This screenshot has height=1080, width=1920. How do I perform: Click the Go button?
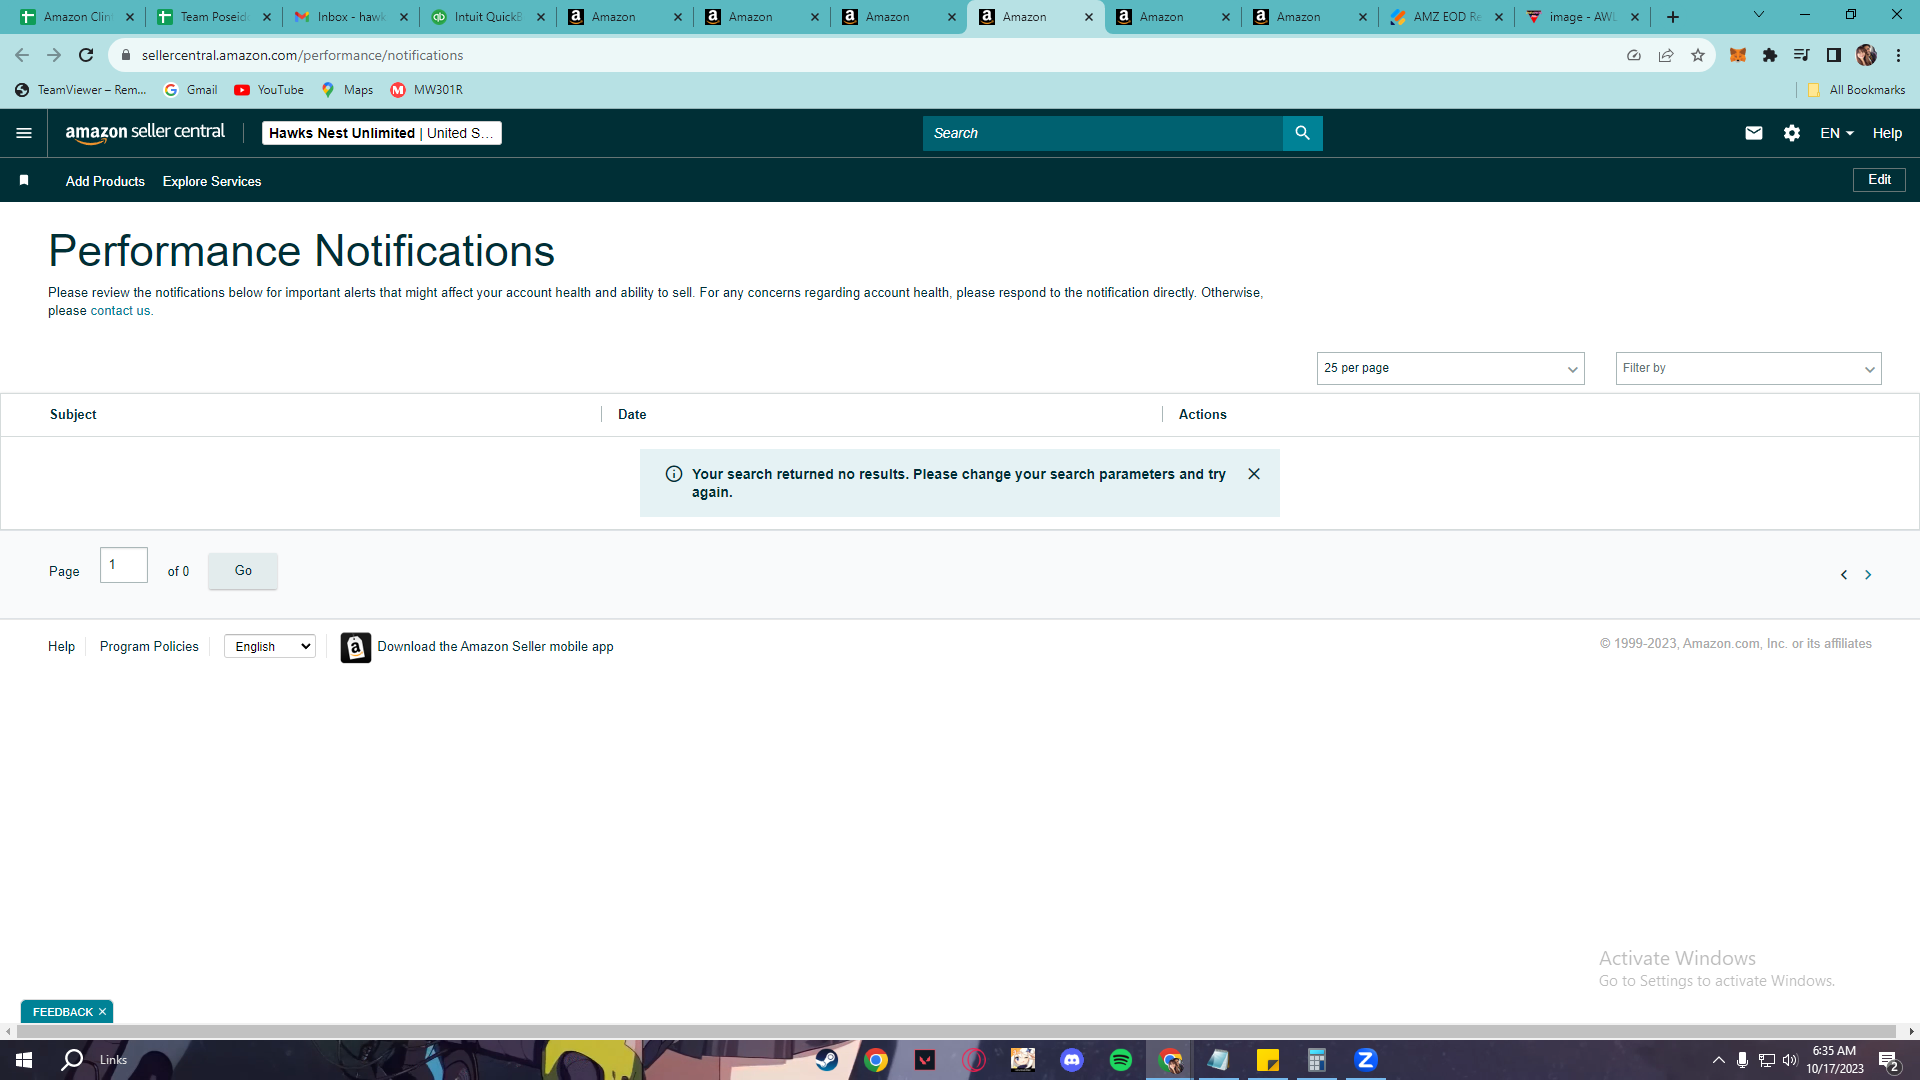(243, 571)
